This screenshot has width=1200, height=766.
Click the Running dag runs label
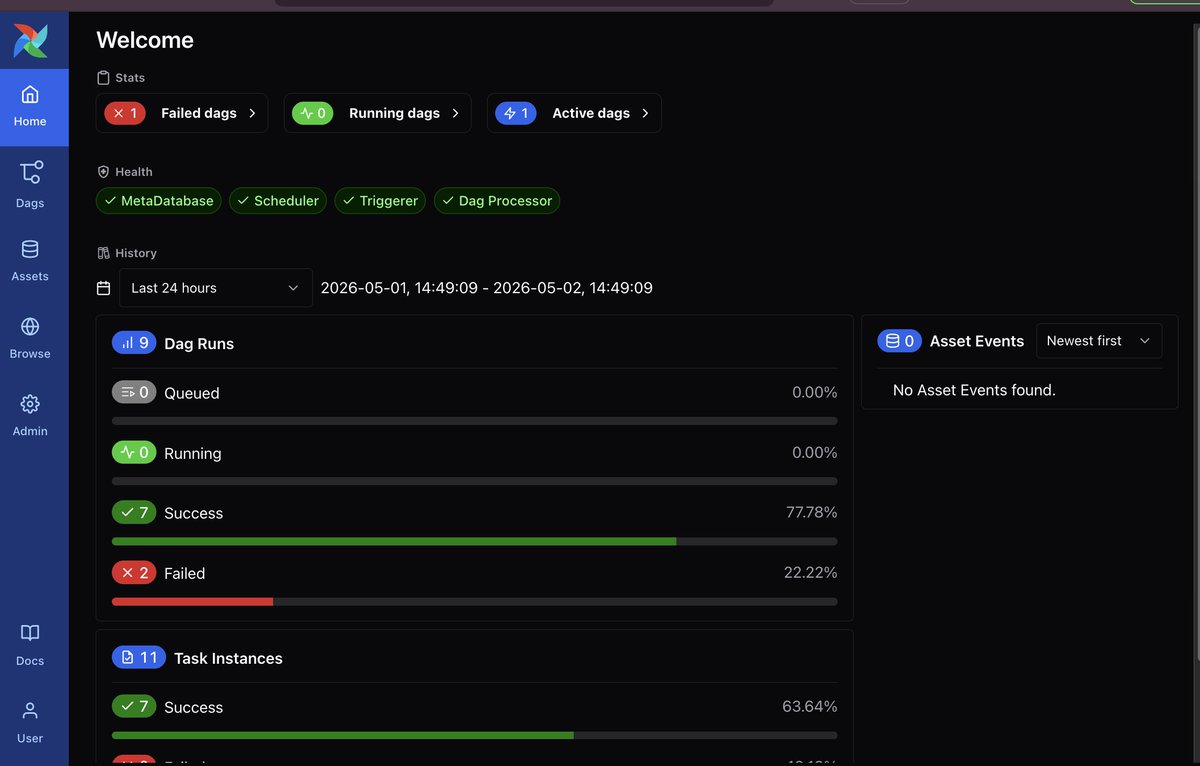(193, 453)
